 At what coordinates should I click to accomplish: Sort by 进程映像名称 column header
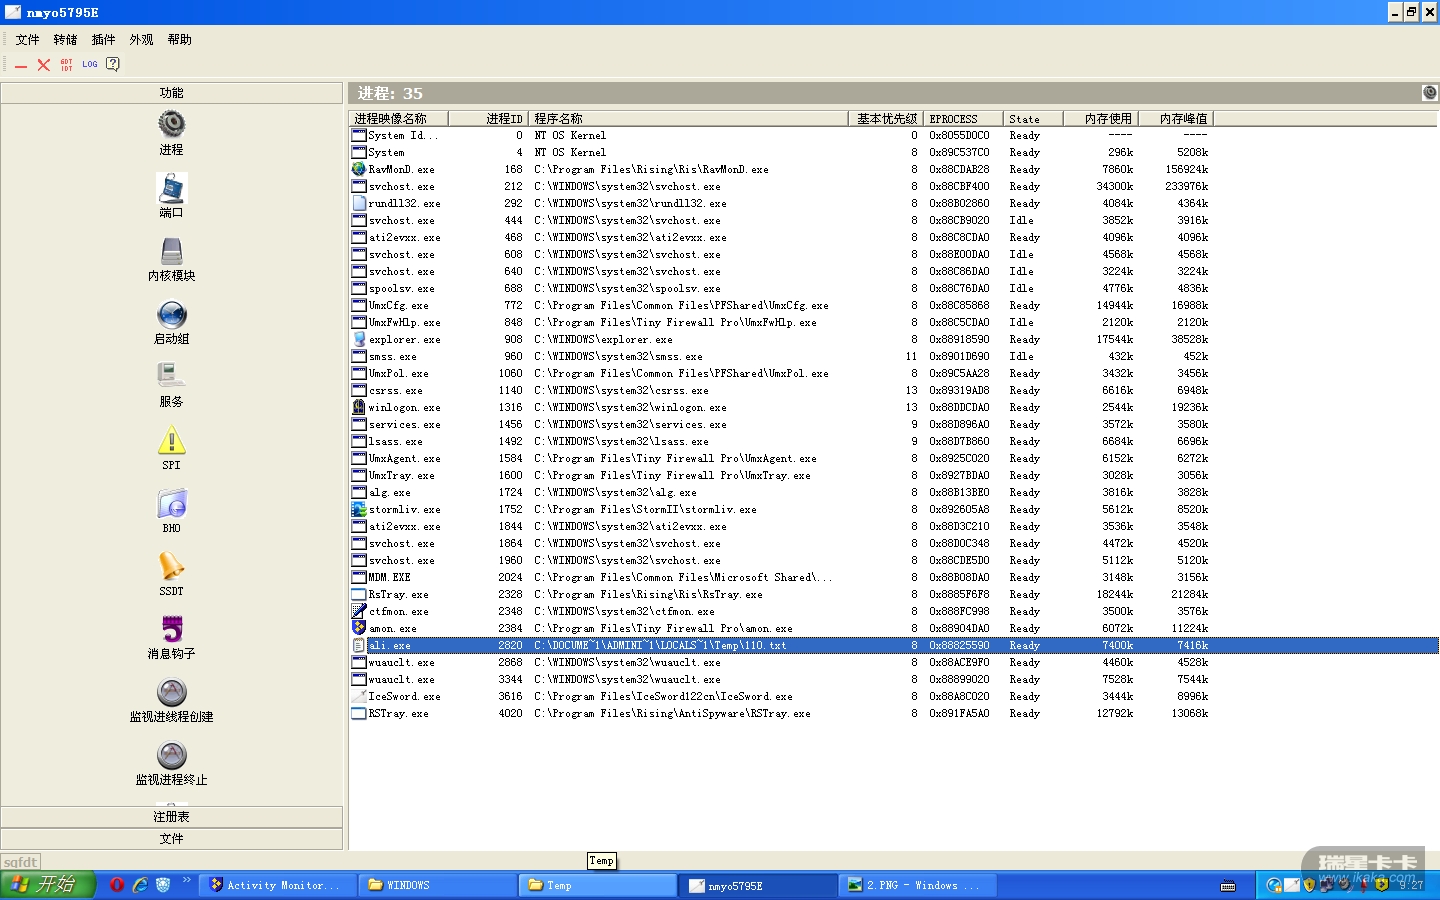pos(398,118)
